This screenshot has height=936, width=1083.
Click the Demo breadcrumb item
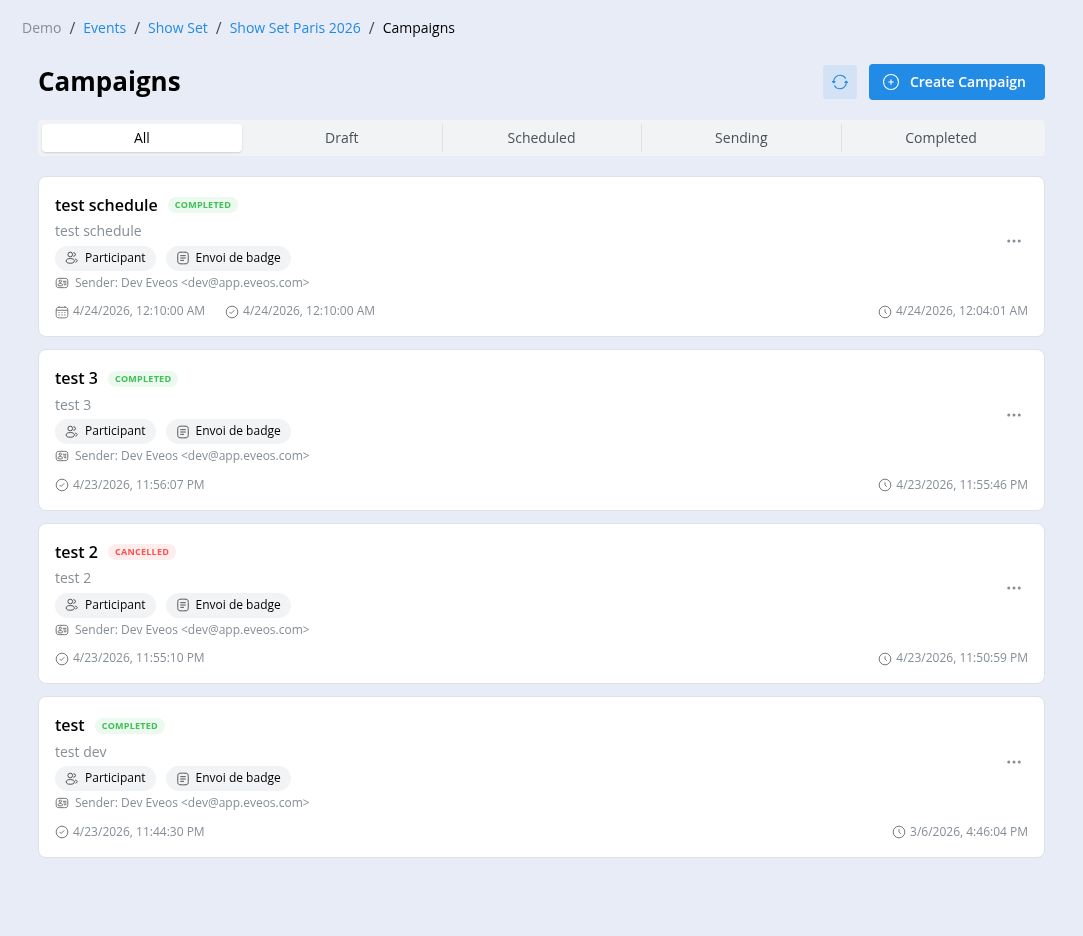(x=41, y=28)
